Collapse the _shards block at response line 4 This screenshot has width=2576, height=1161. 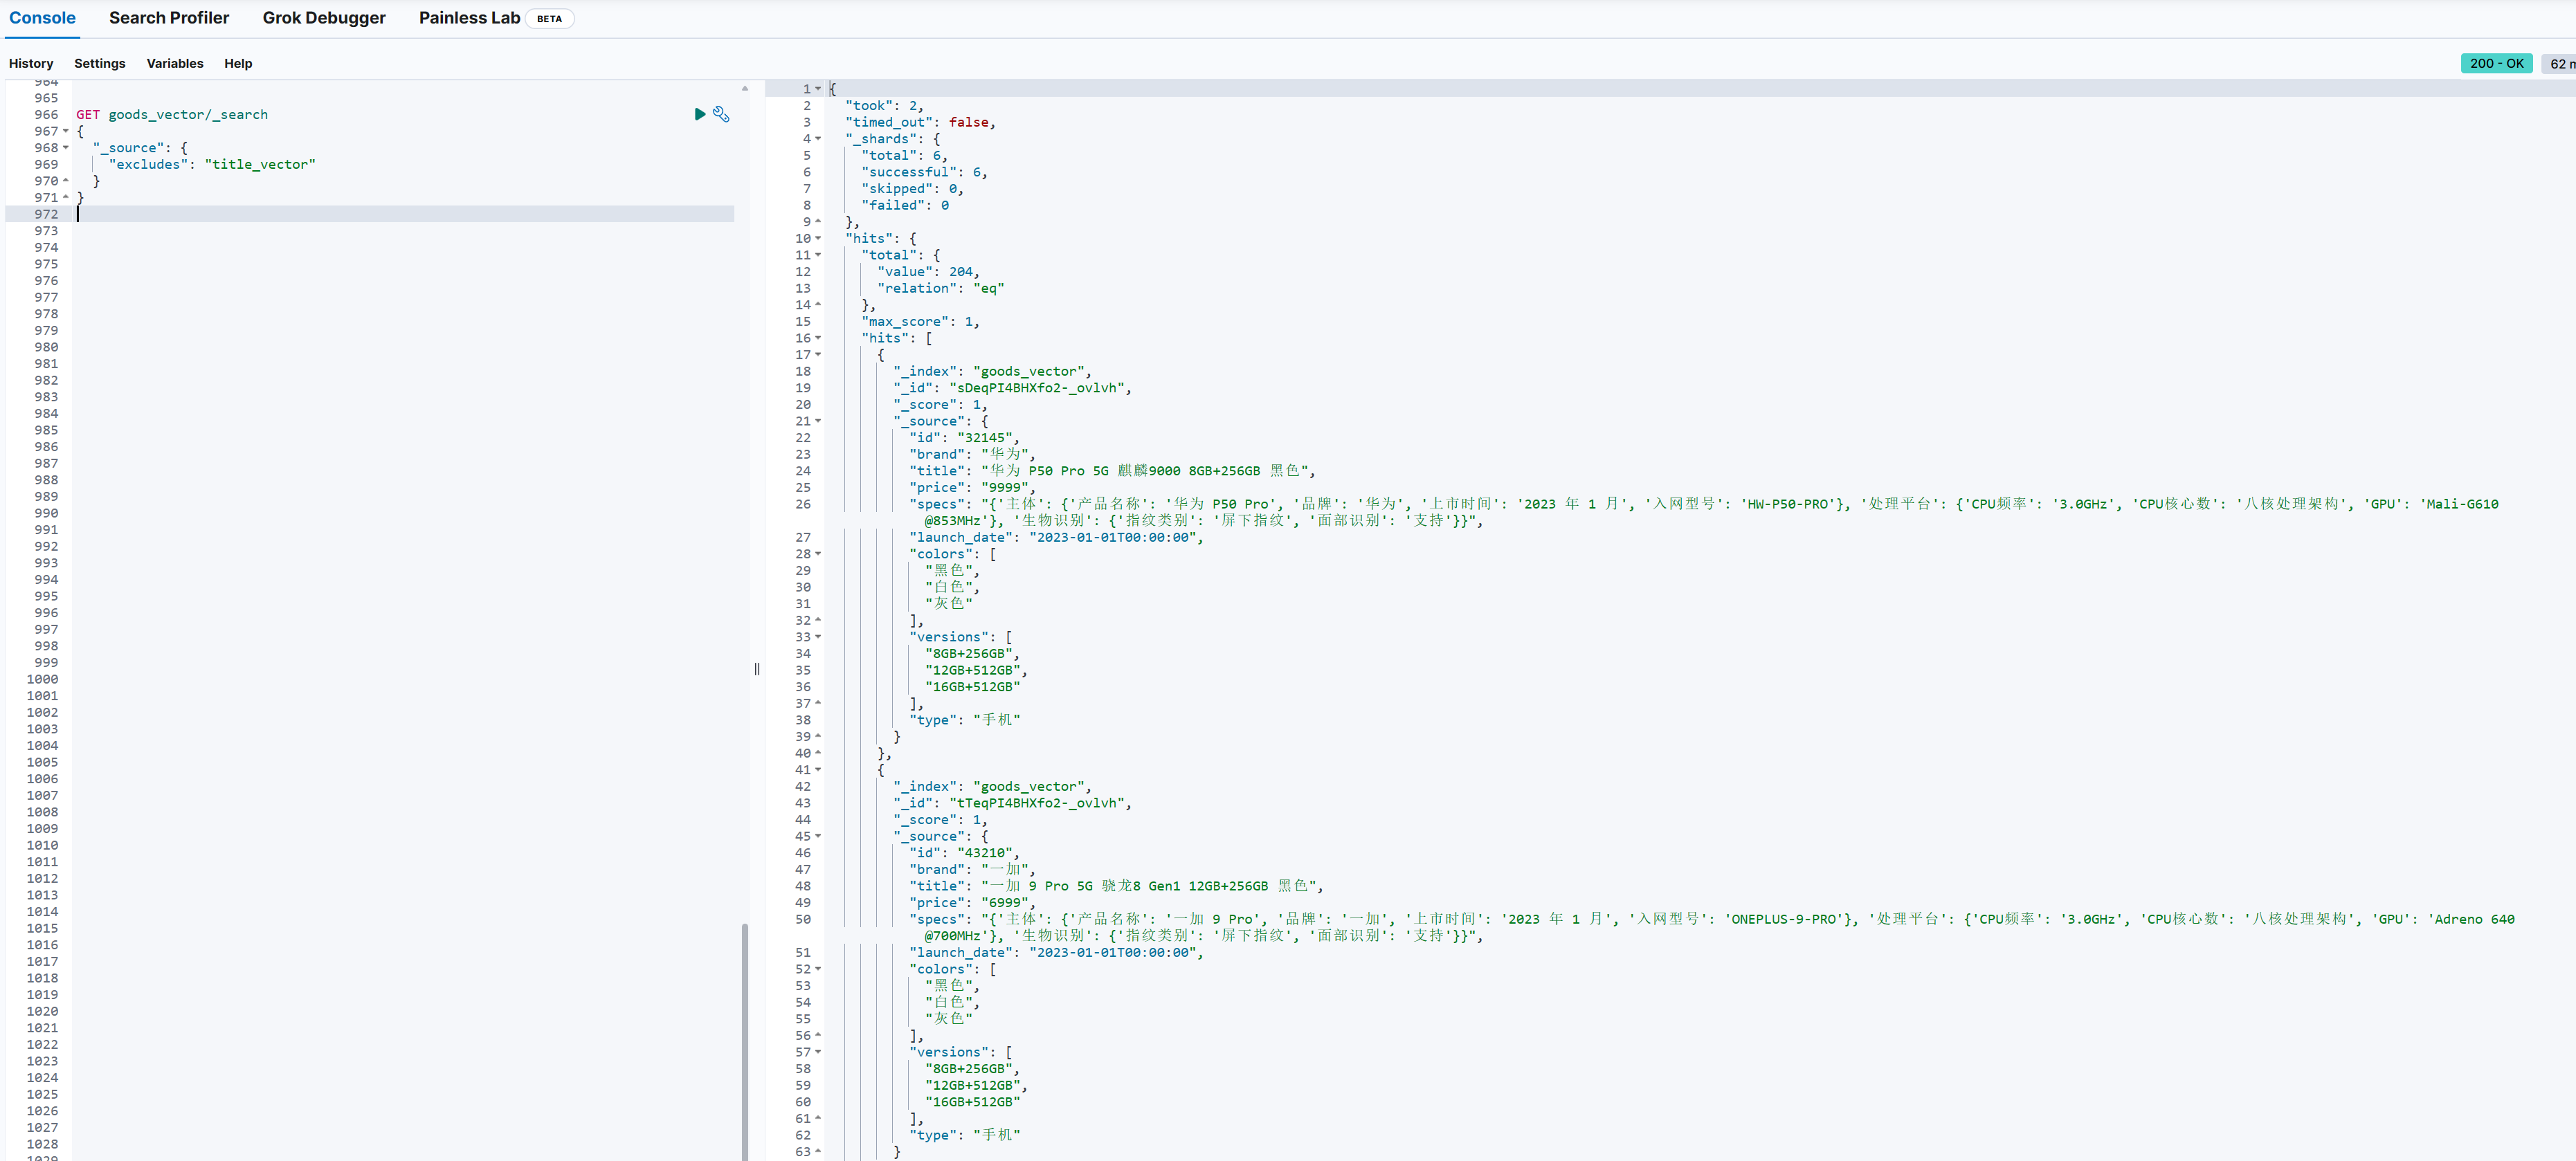pyautogui.click(x=818, y=139)
